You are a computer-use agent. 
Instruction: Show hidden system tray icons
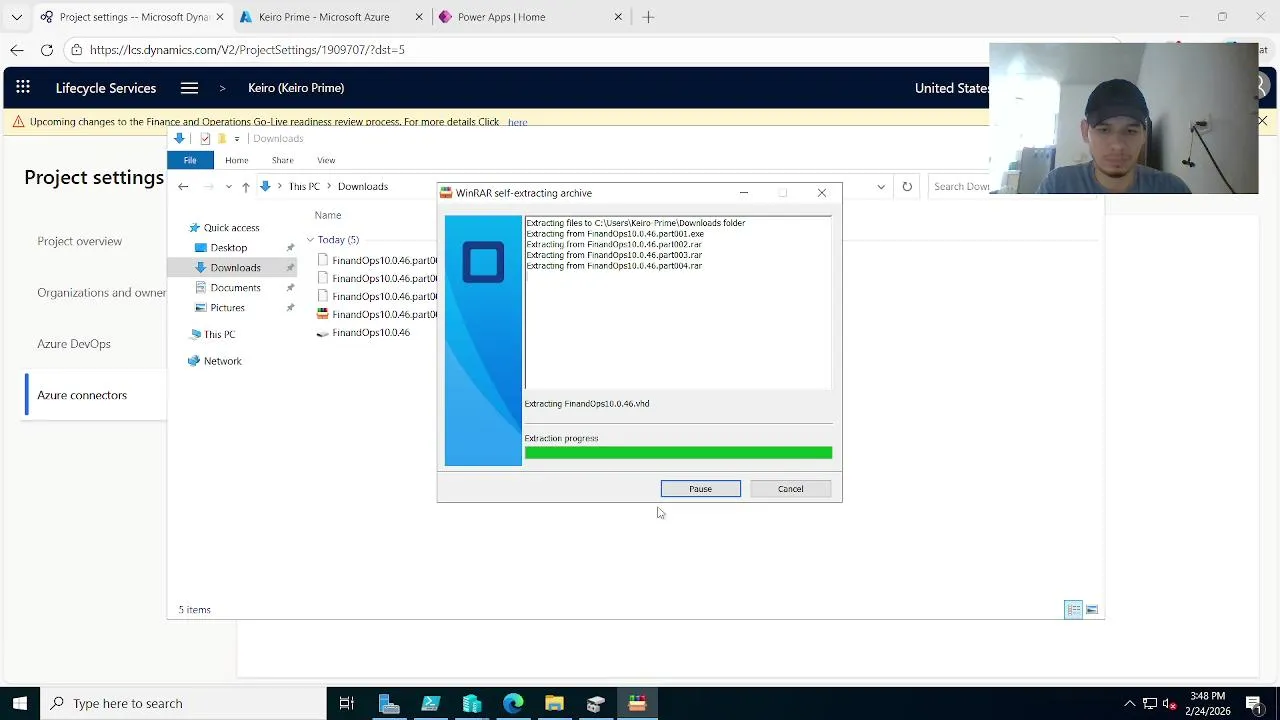click(1130, 703)
